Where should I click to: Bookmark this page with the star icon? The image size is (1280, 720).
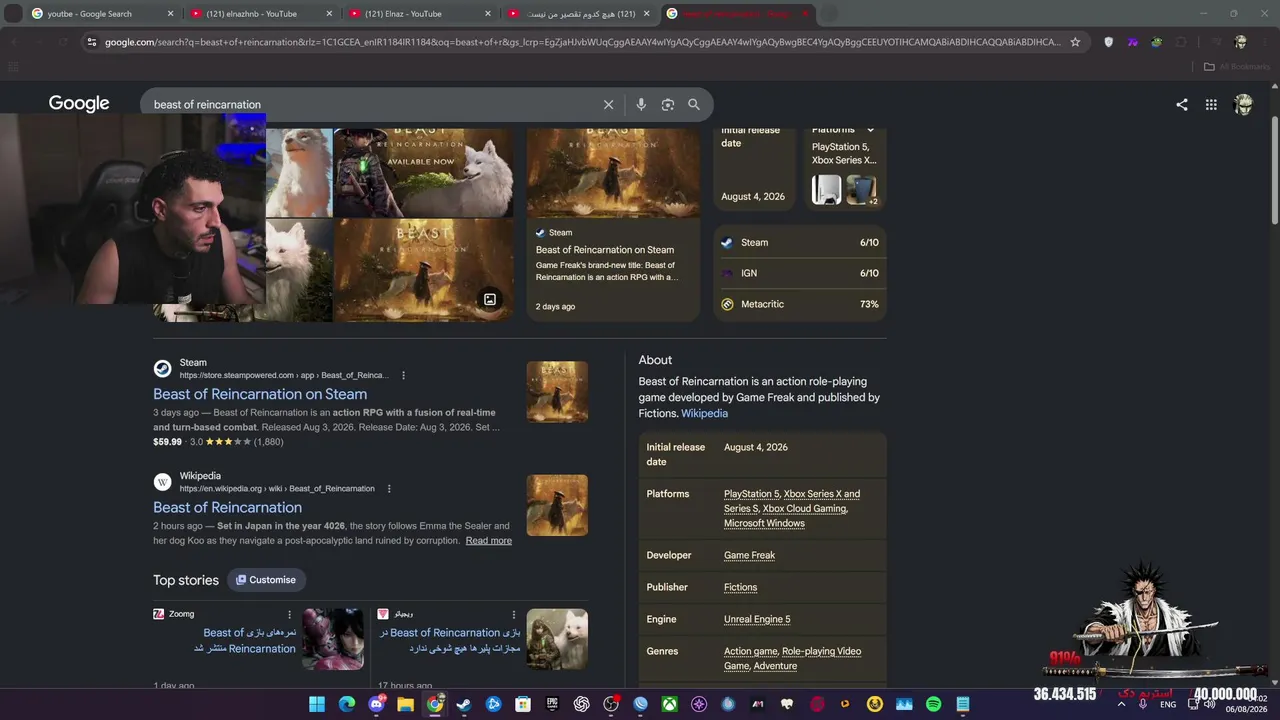tap(1075, 42)
